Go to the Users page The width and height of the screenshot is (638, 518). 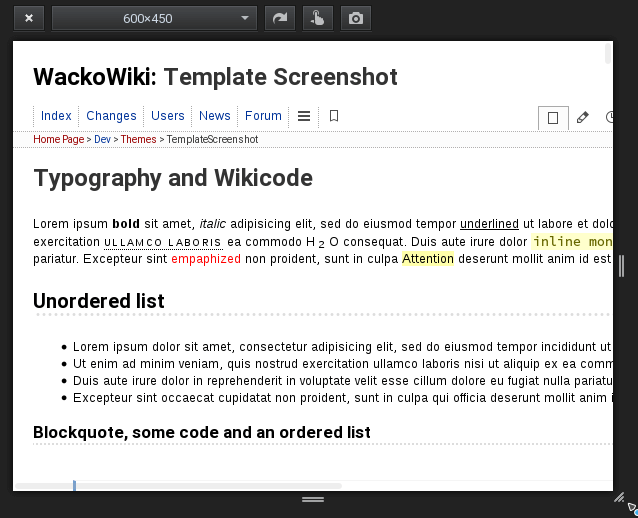pos(168,116)
